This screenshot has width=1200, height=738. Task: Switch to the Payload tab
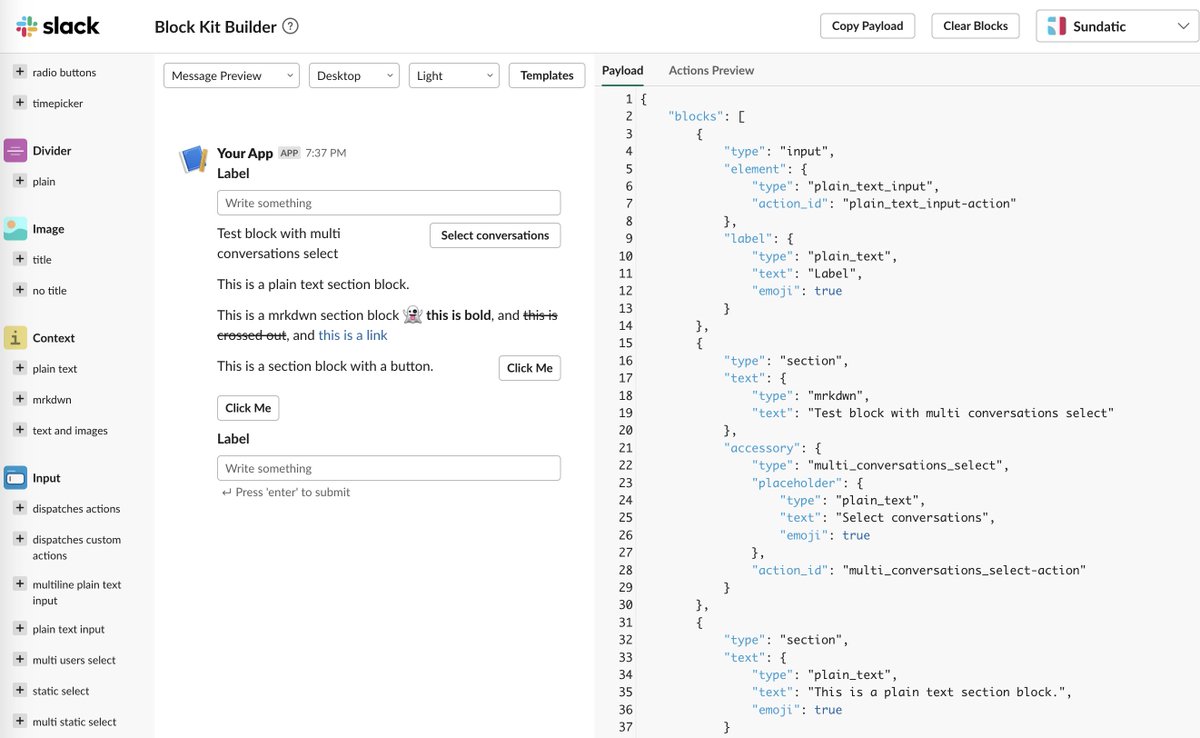(623, 71)
